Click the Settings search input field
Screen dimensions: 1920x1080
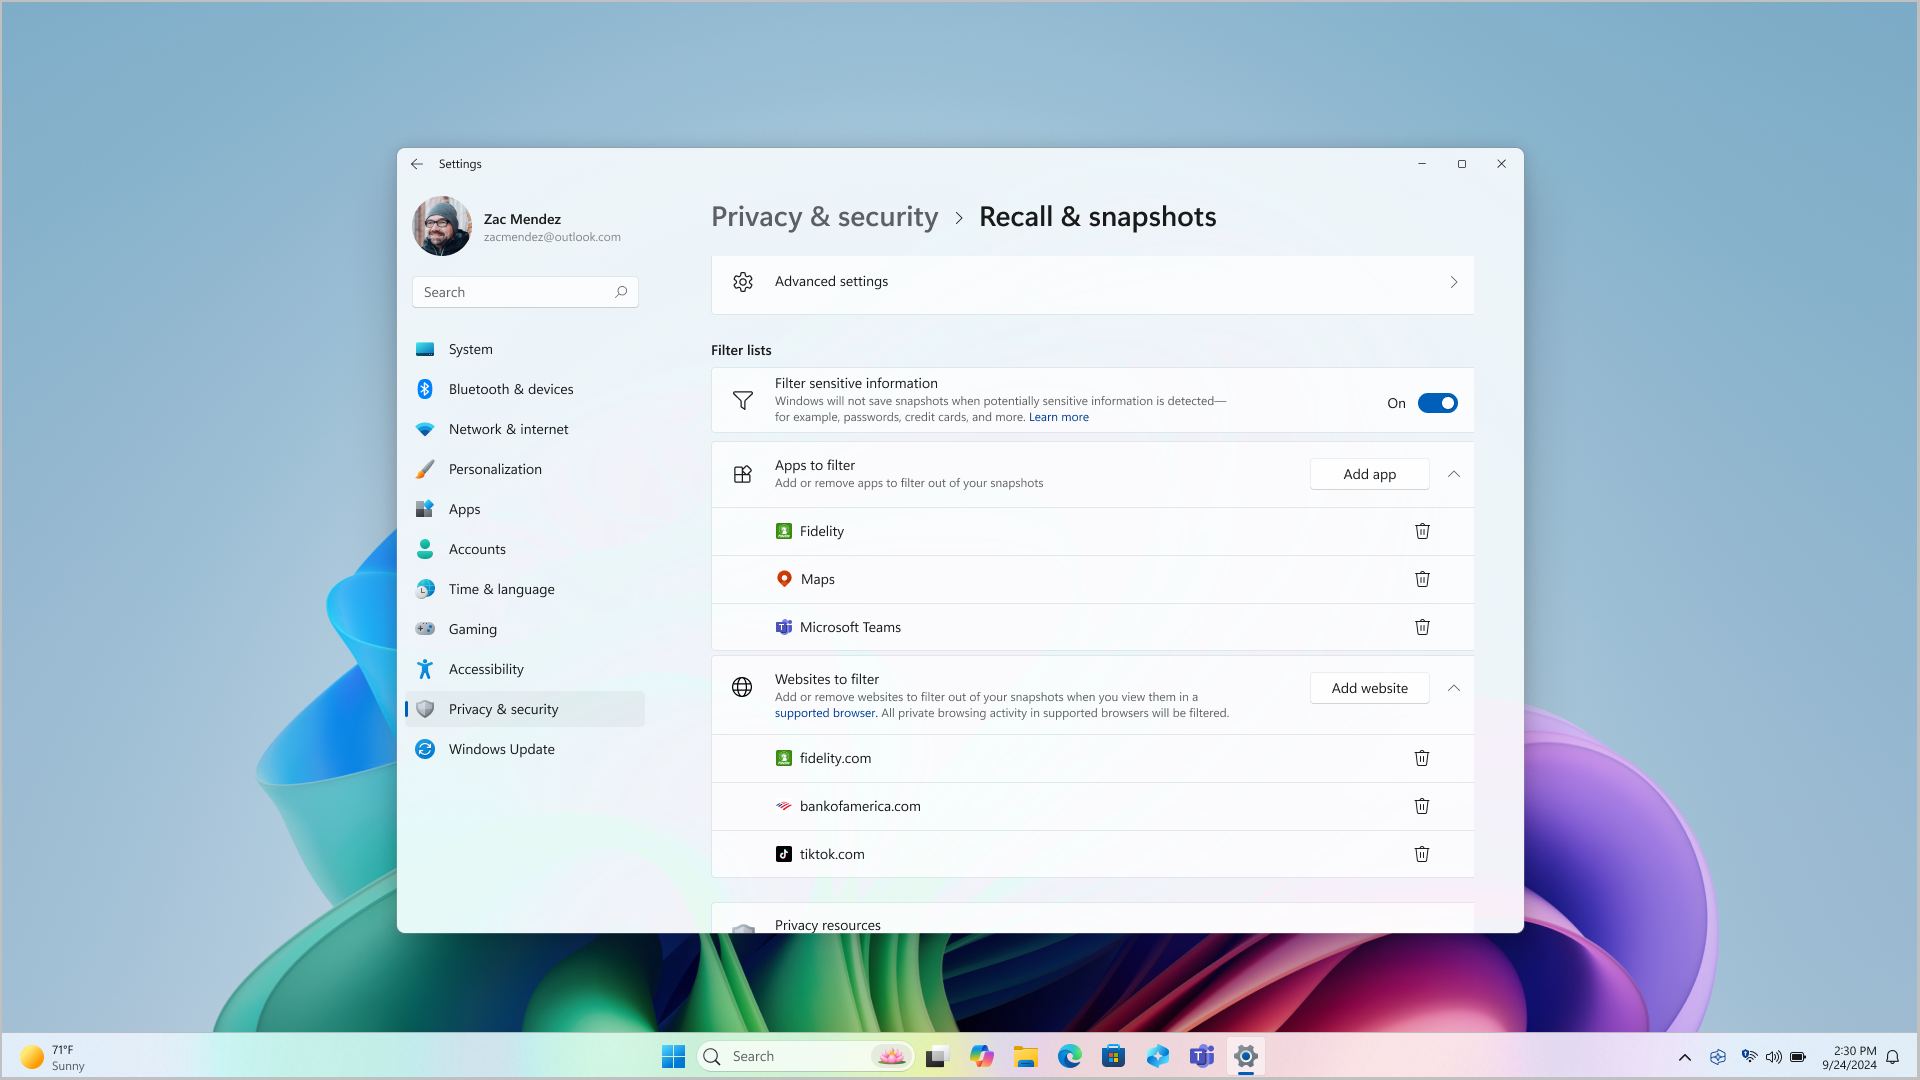point(525,291)
